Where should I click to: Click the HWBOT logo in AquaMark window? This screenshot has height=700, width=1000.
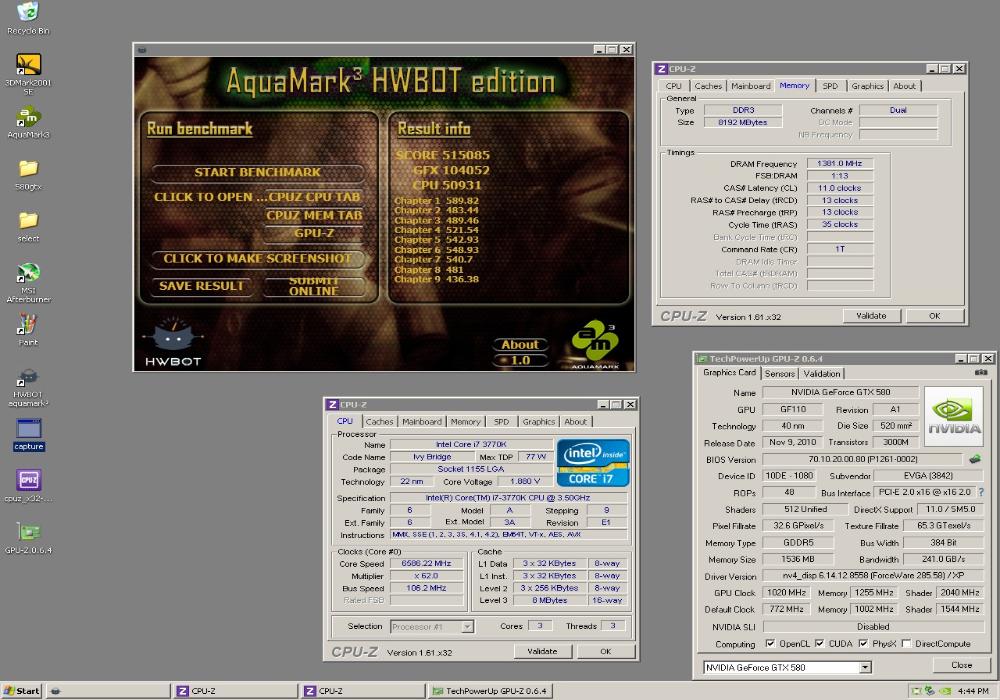pos(172,342)
